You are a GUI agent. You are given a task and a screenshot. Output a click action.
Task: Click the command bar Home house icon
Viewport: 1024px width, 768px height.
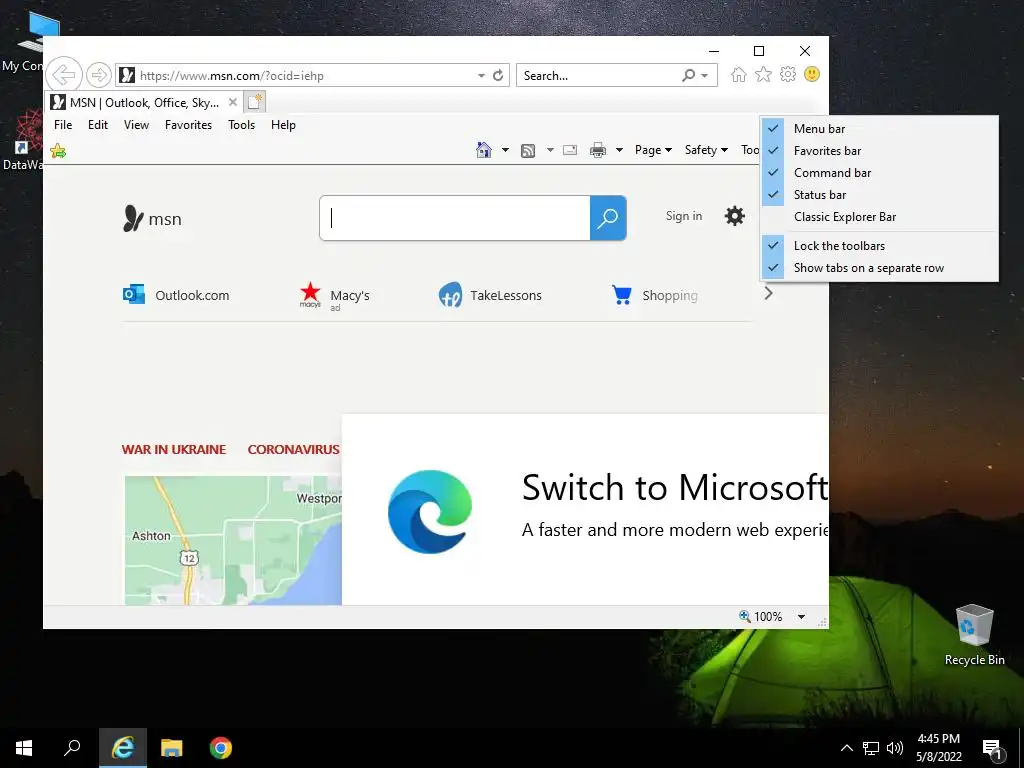[483, 150]
